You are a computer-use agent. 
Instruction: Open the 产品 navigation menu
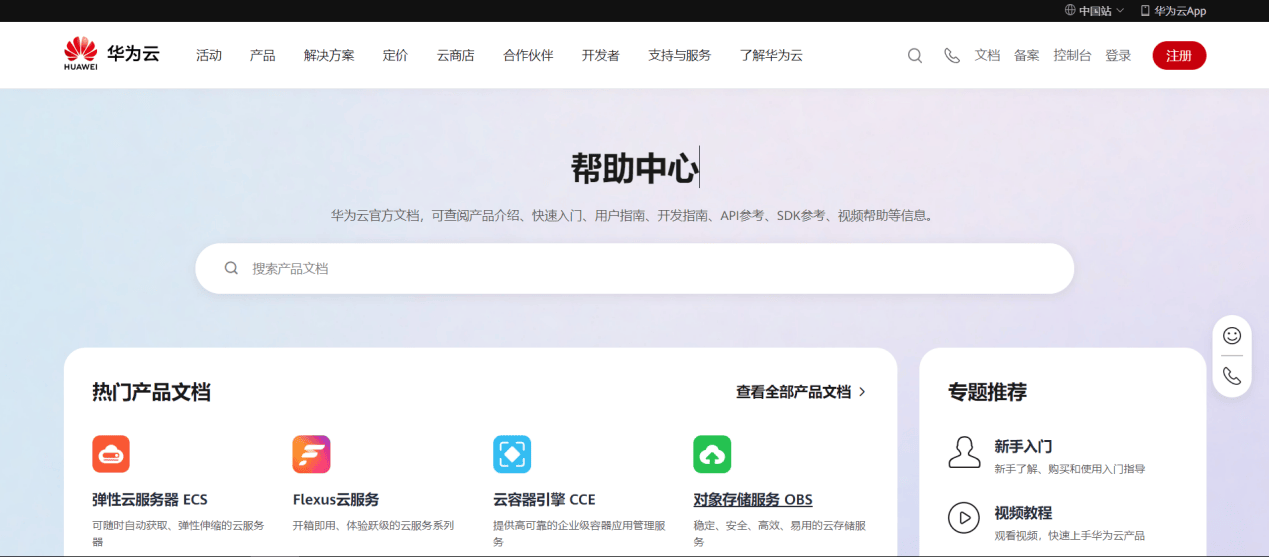262,56
